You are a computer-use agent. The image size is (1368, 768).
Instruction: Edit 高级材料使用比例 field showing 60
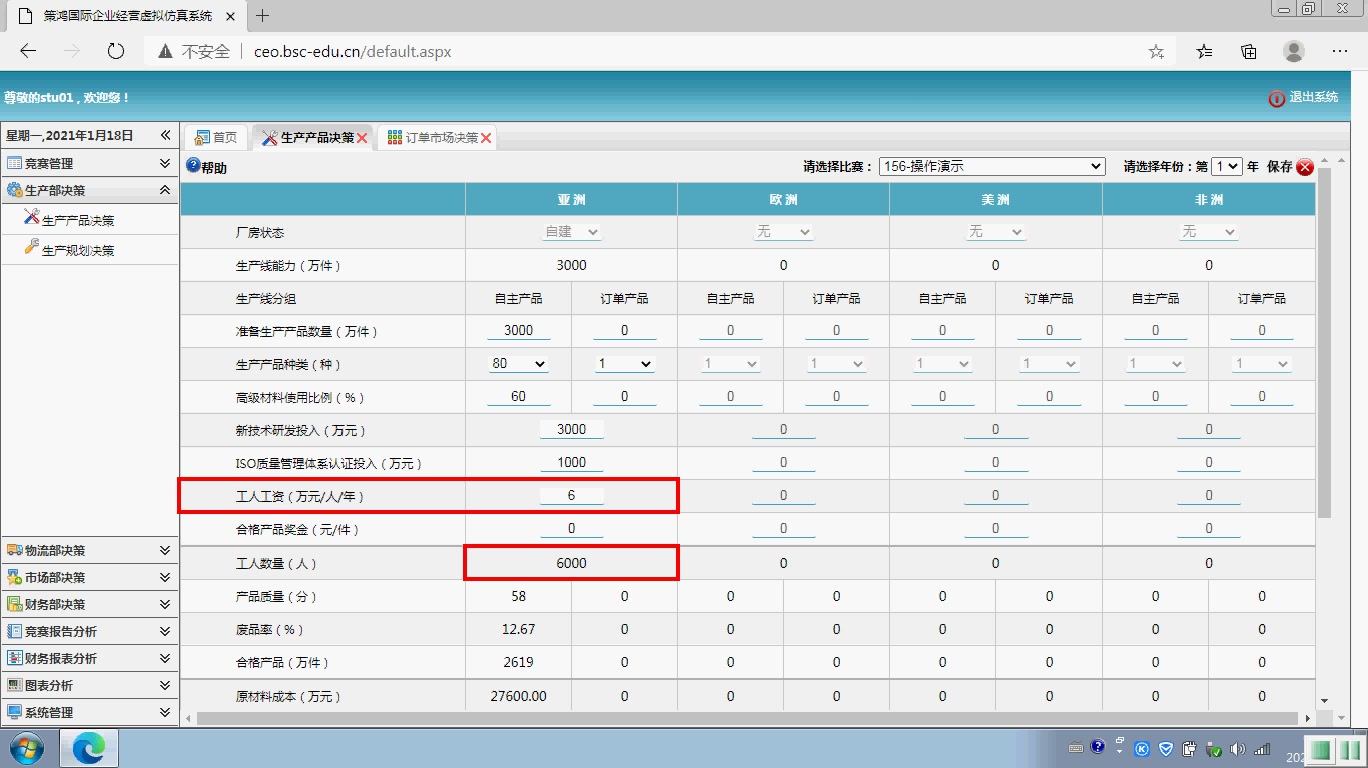point(518,396)
